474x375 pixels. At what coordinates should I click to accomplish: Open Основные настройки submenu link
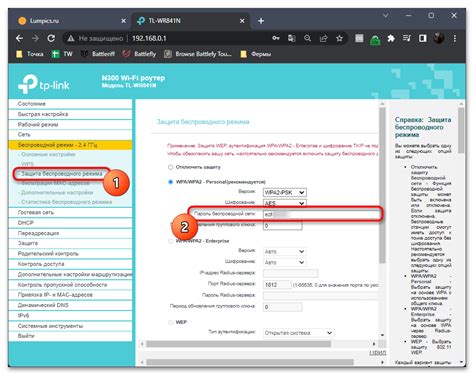click(x=48, y=154)
